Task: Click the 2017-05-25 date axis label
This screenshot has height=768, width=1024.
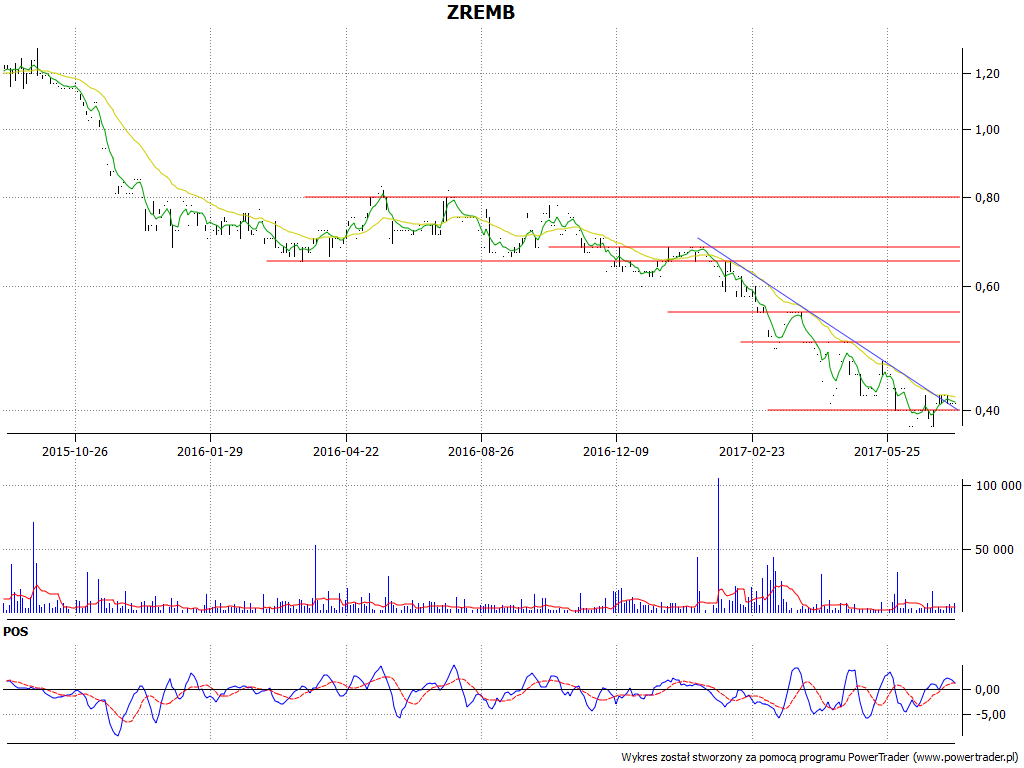Action: [887, 451]
